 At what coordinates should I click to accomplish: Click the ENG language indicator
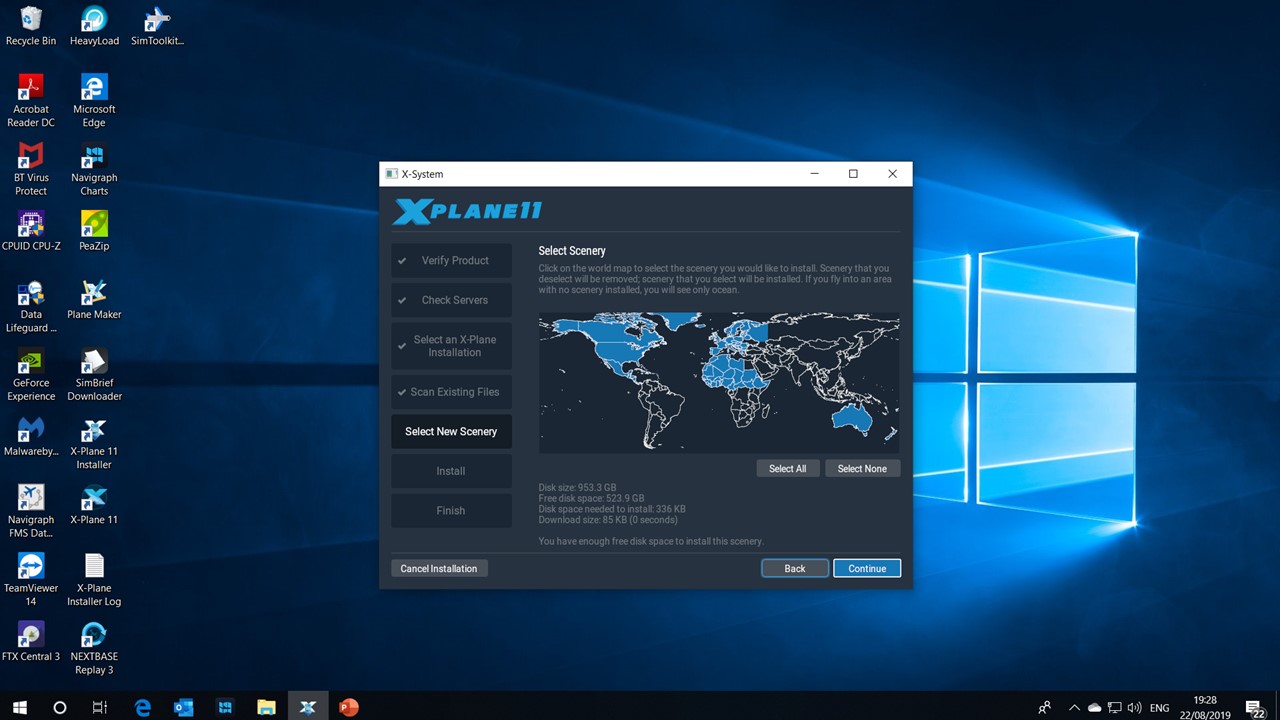[1159, 707]
